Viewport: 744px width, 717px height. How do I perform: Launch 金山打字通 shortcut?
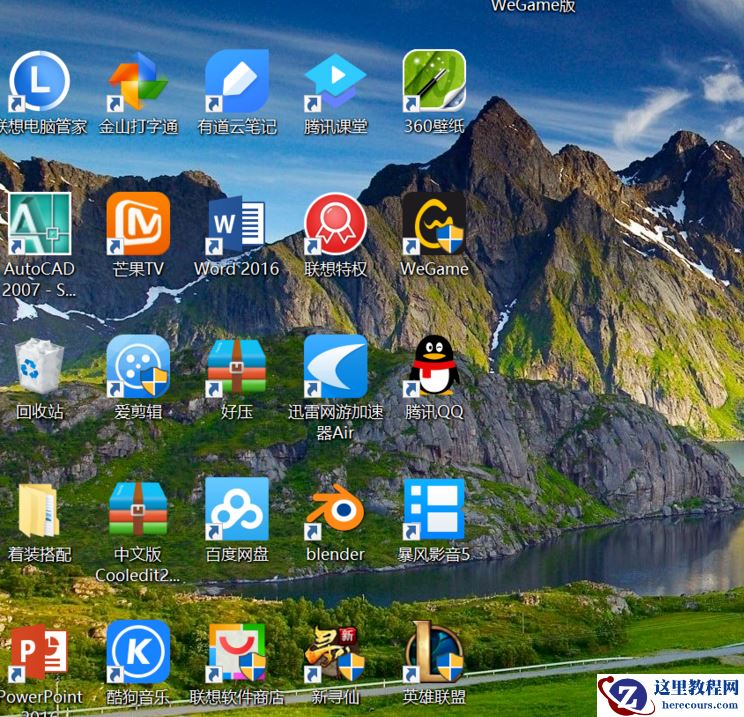[138, 82]
